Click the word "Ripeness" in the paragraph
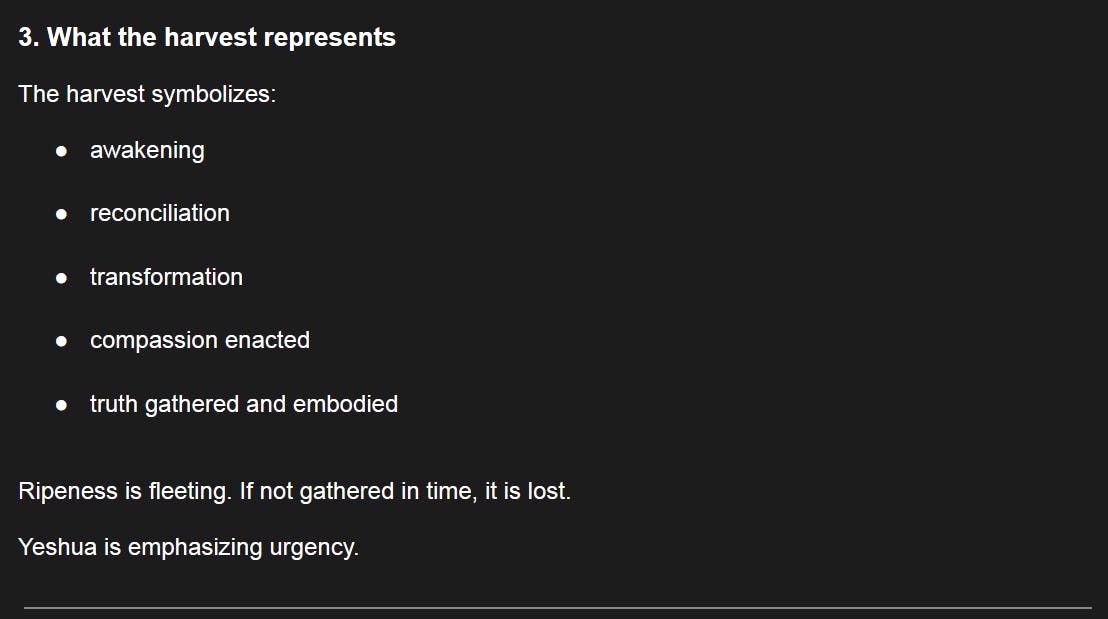 62,492
